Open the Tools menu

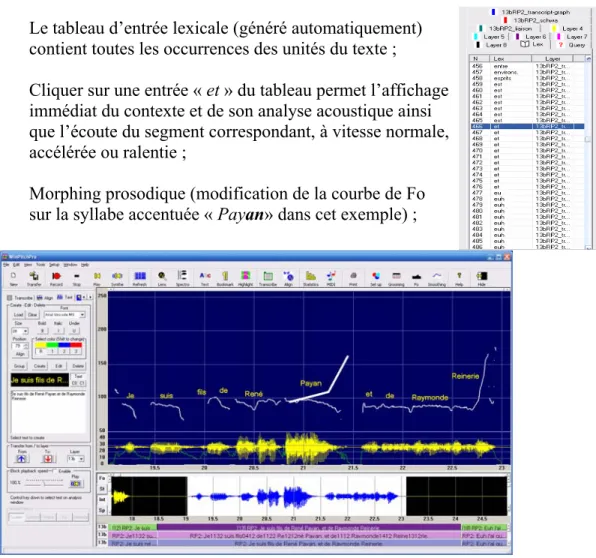[x=41, y=265]
